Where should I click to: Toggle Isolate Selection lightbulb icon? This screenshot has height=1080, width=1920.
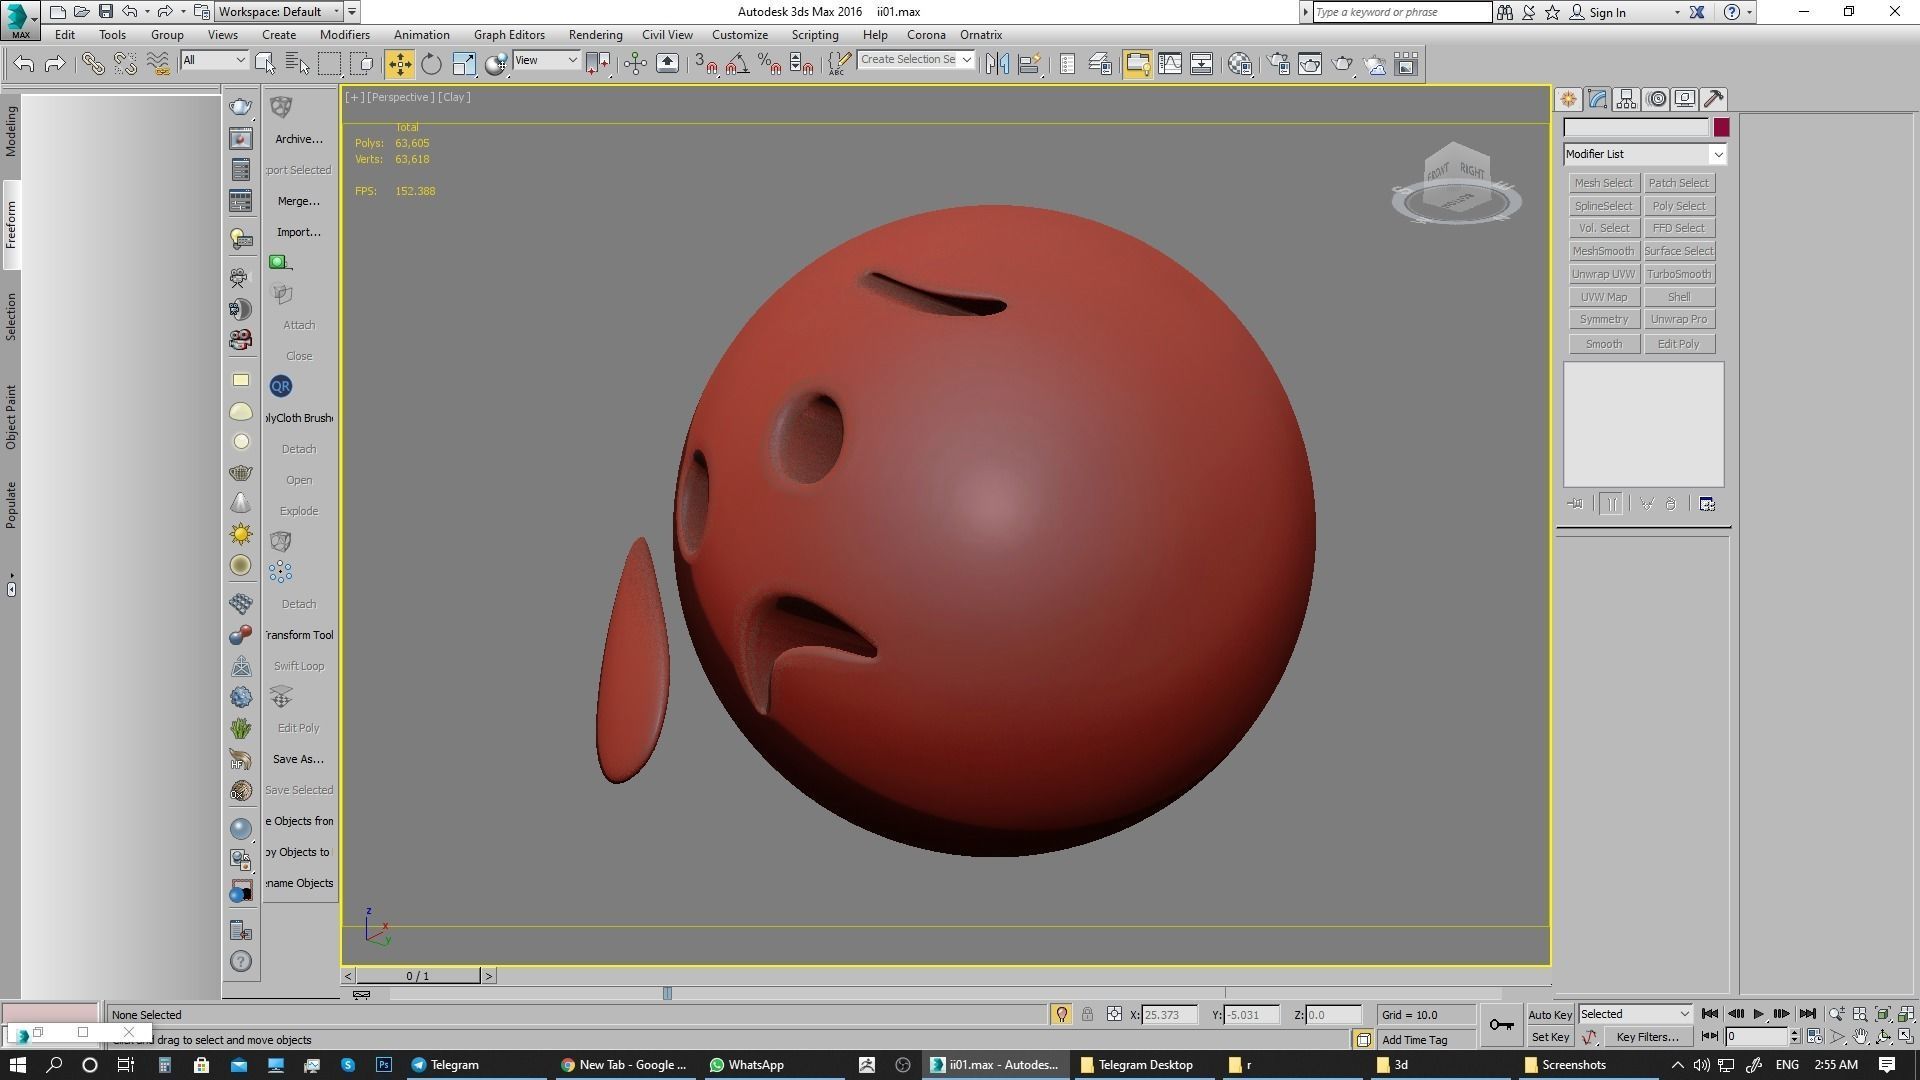click(1061, 1014)
